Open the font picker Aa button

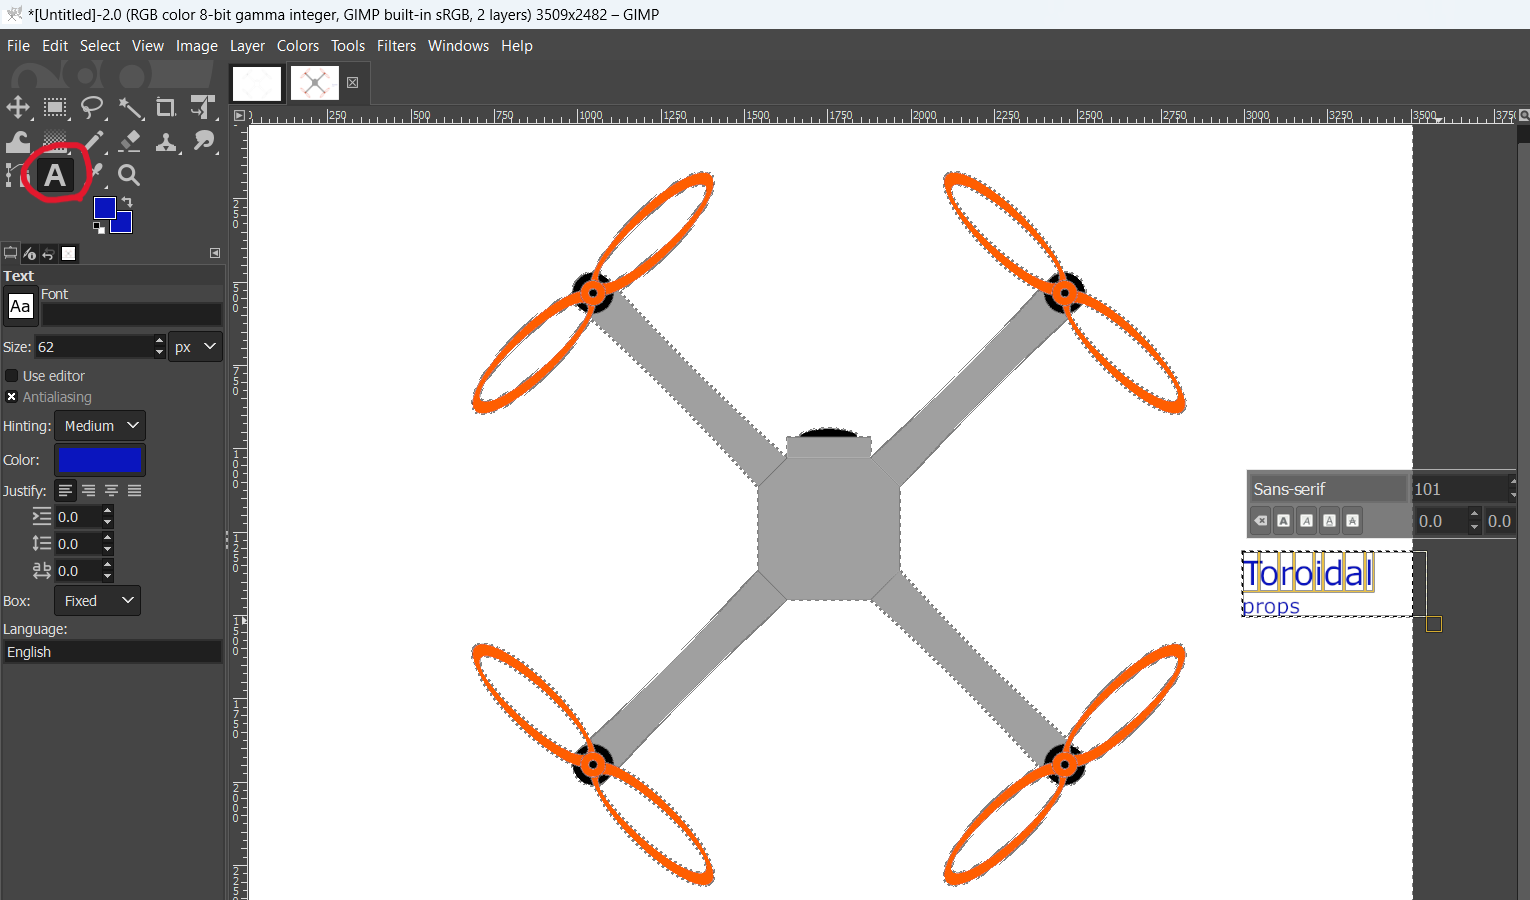pos(20,306)
